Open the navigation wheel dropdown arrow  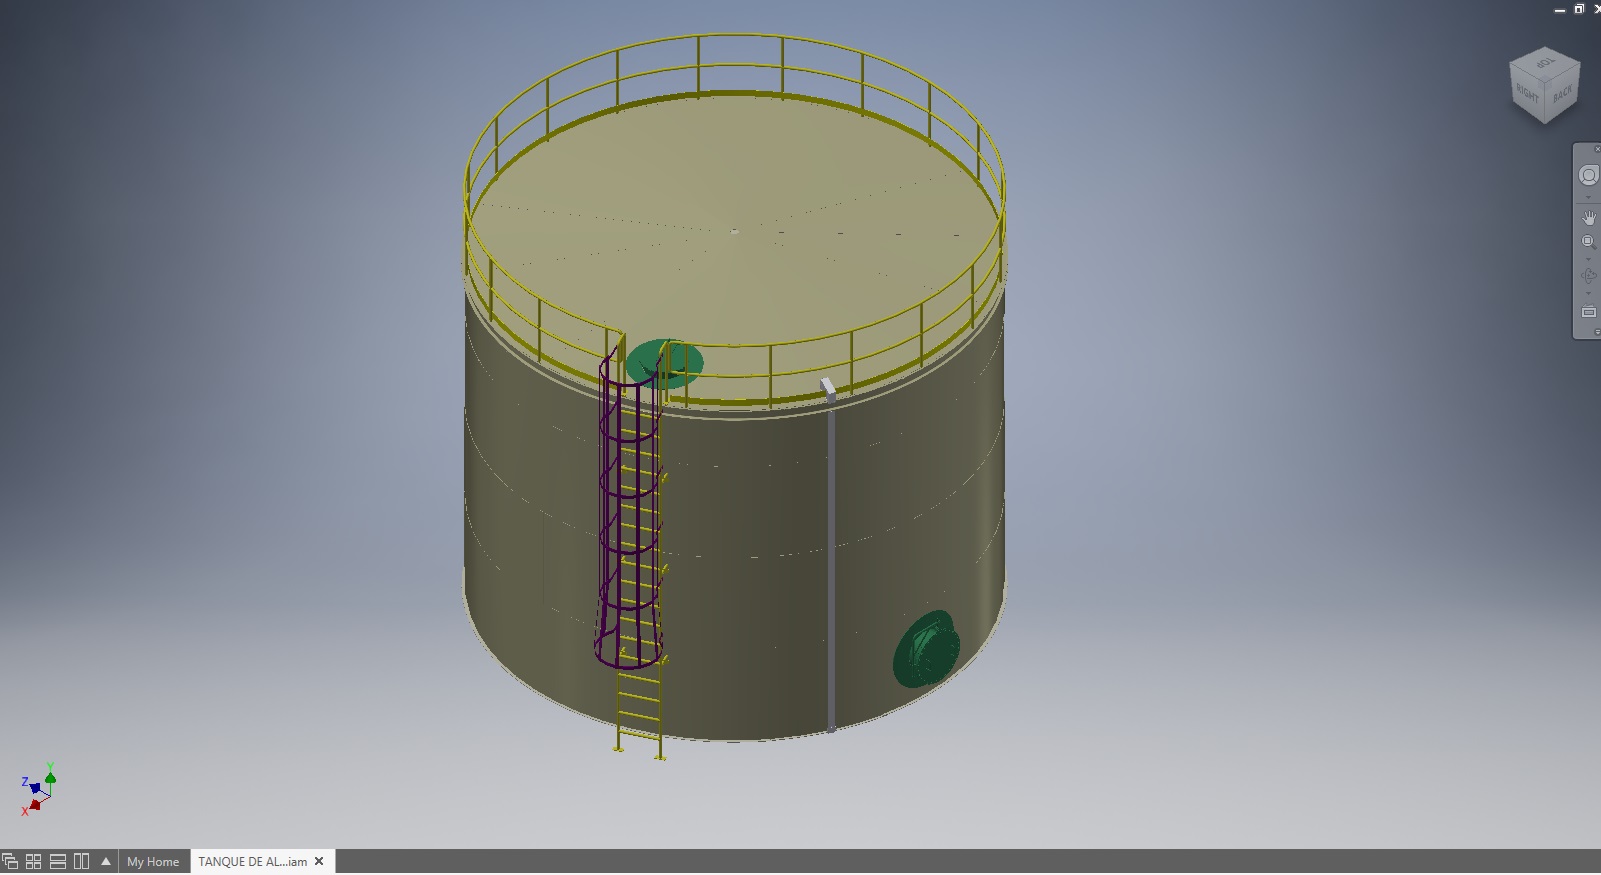coord(1588,197)
